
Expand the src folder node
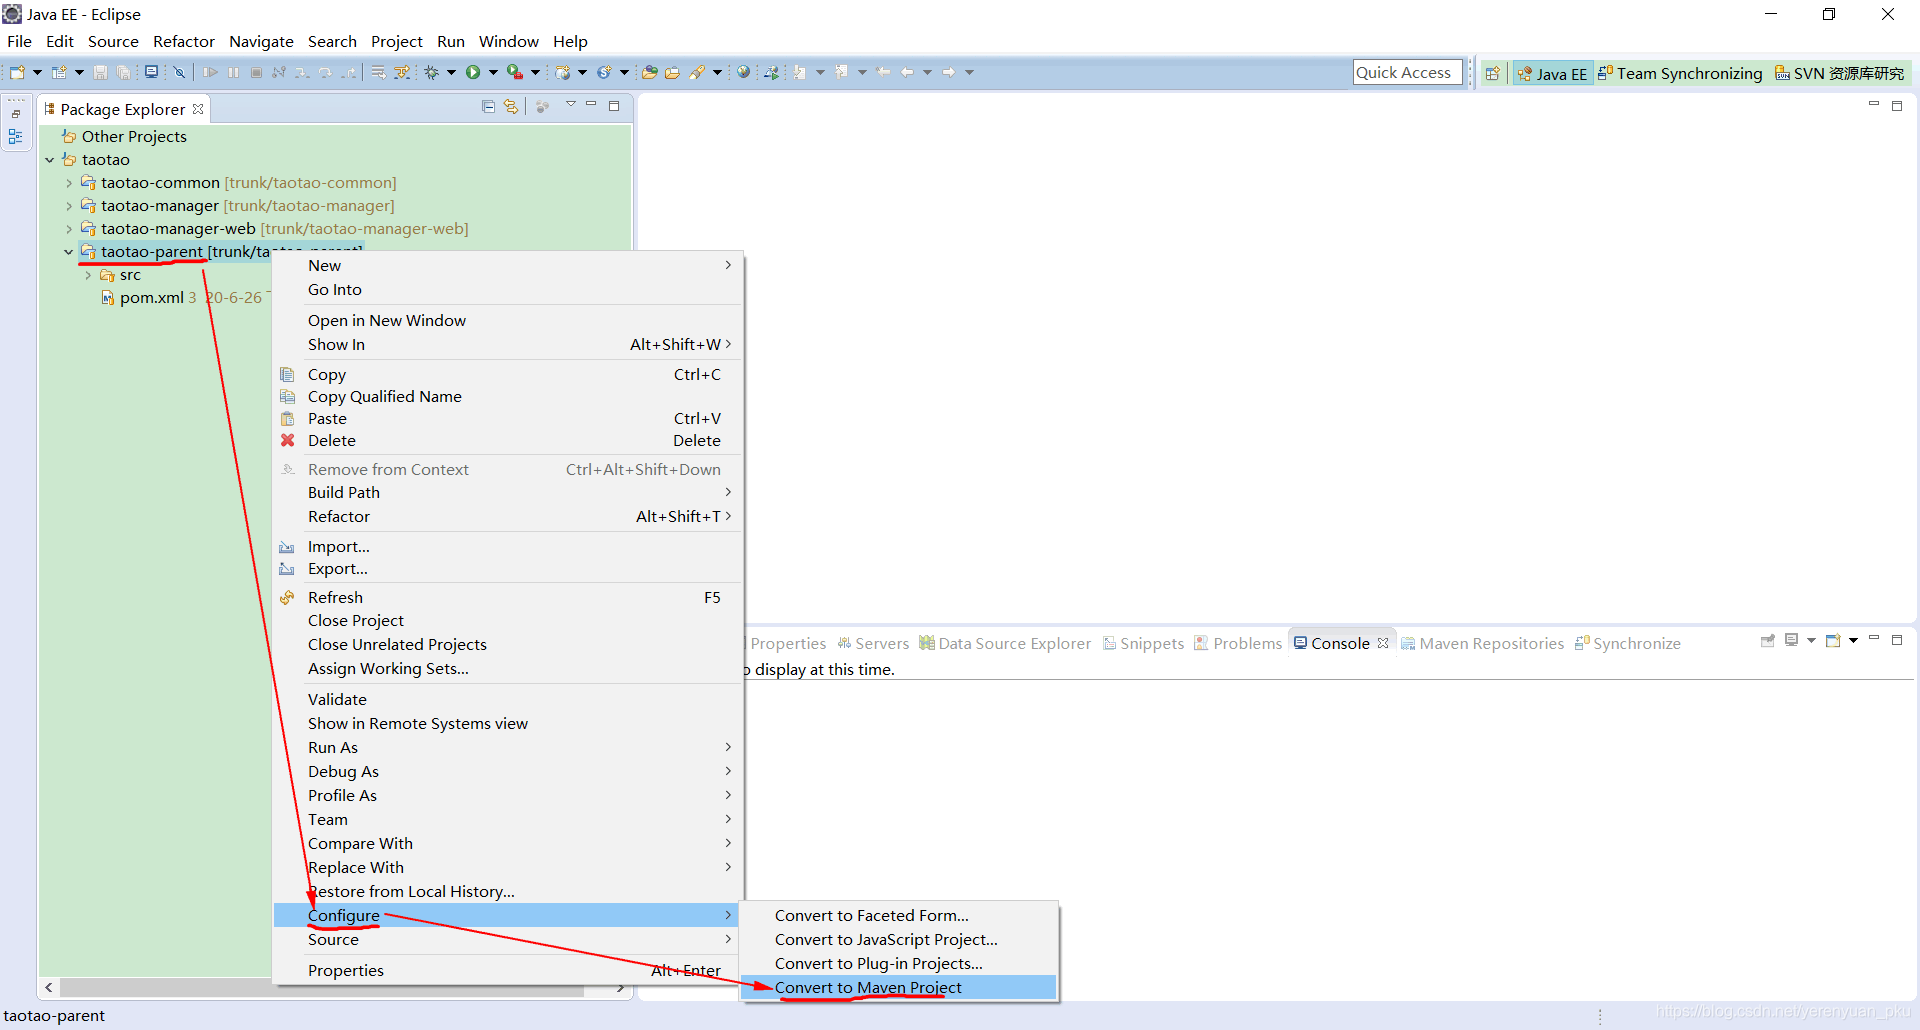[x=88, y=275]
